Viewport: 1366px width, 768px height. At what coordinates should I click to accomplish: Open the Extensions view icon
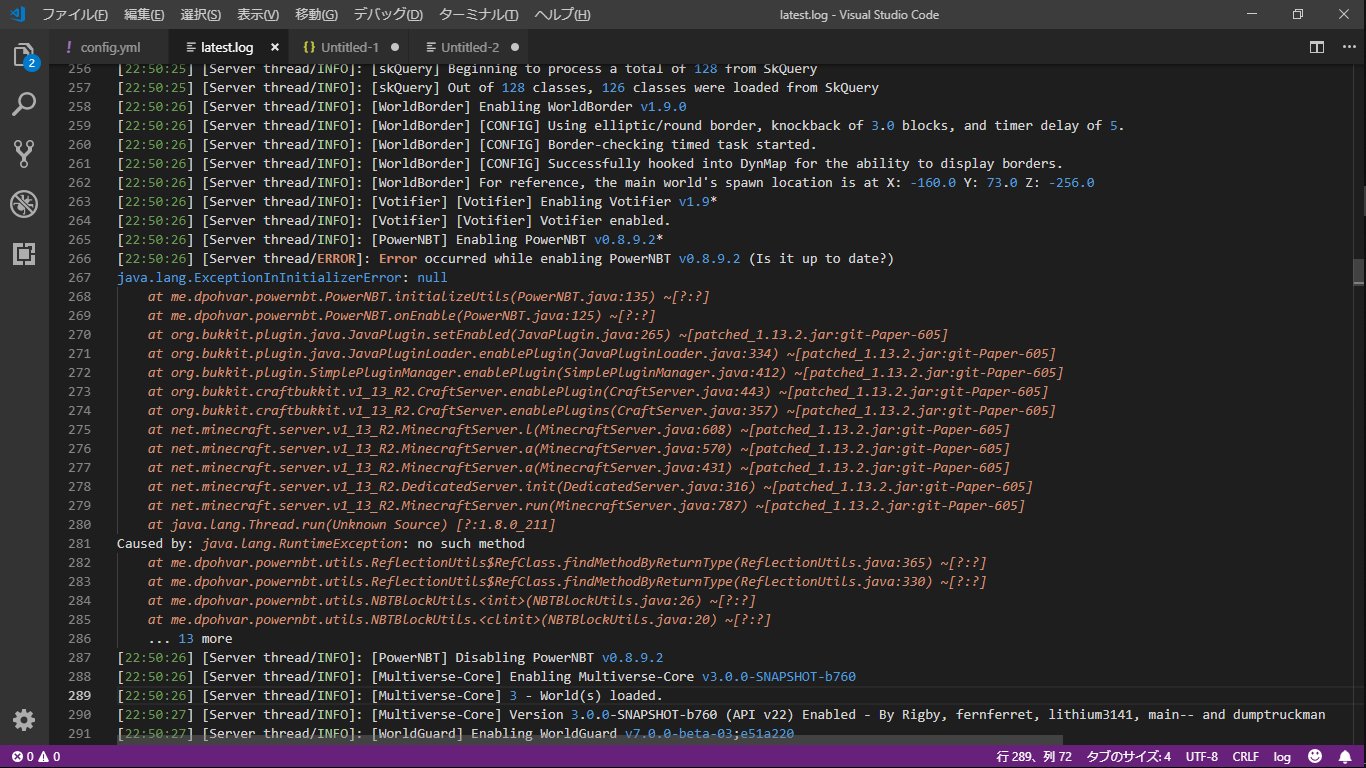24,253
